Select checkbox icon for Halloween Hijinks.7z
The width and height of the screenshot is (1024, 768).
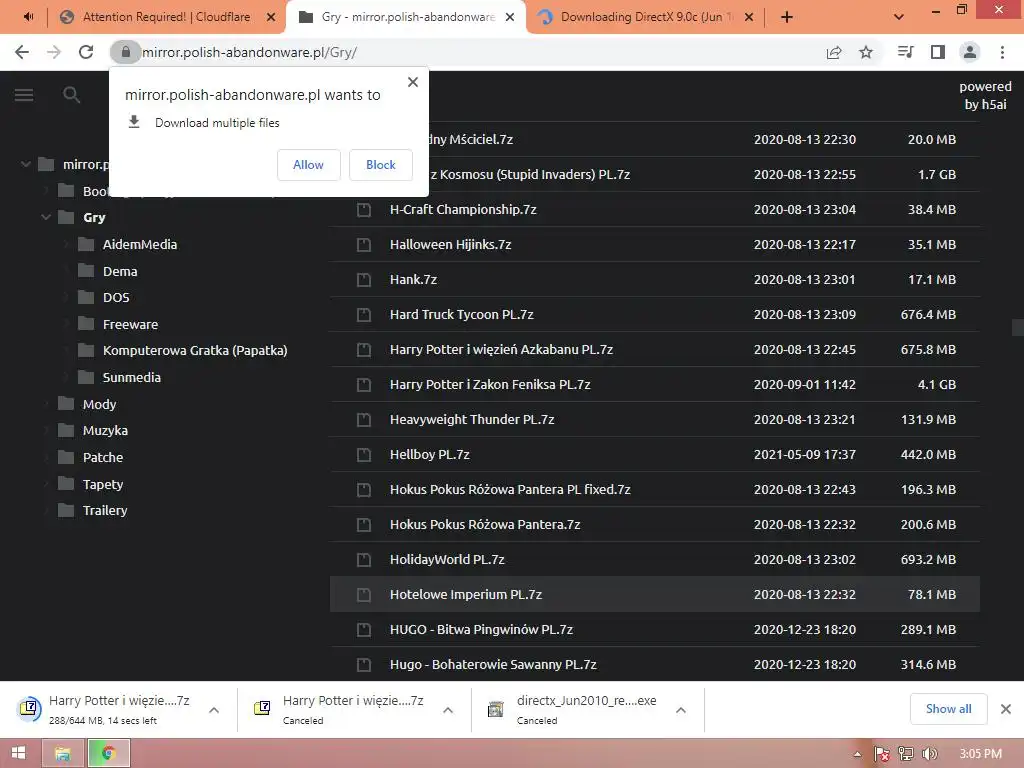pyautogui.click(x=364, y=245)
